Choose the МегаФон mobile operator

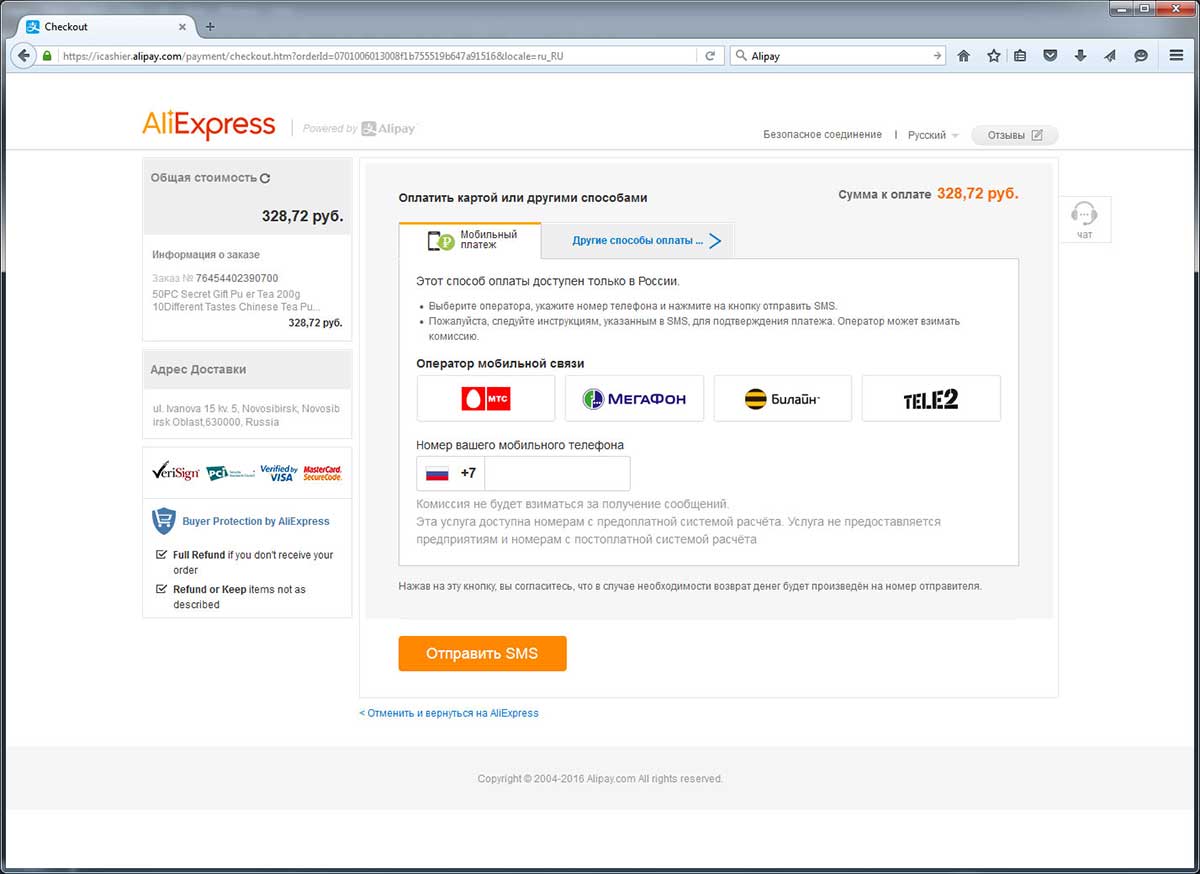(x=634, y=399)
